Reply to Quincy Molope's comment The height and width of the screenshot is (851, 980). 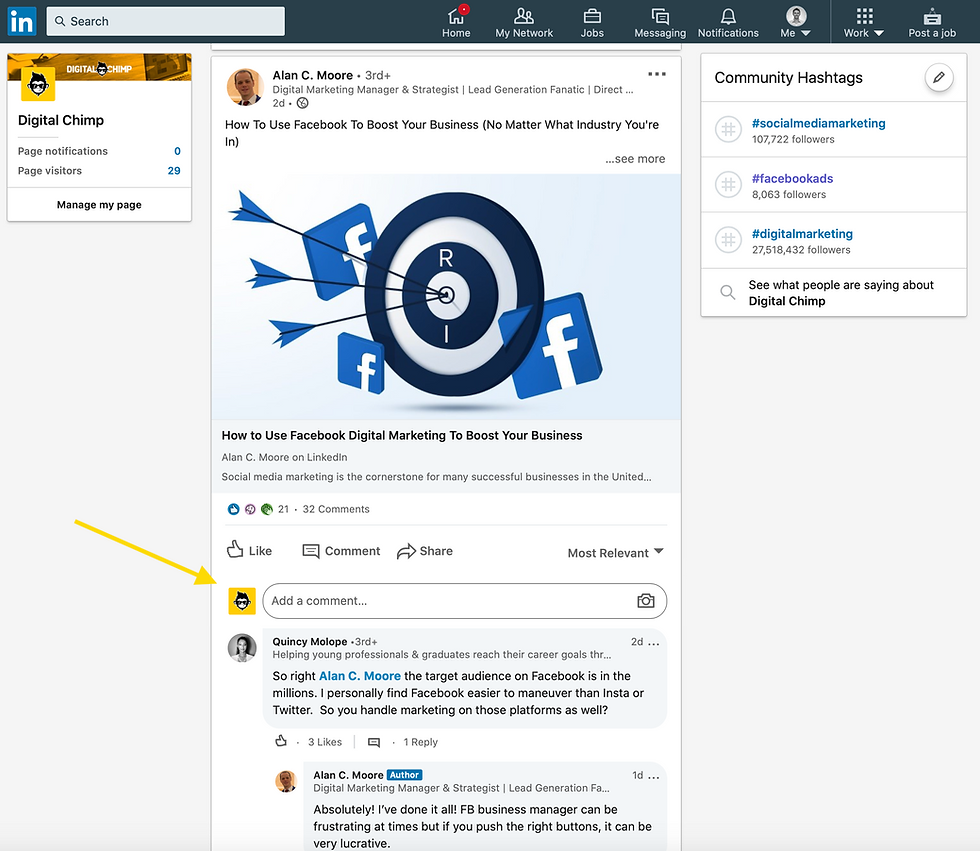[x=374, y=742]
